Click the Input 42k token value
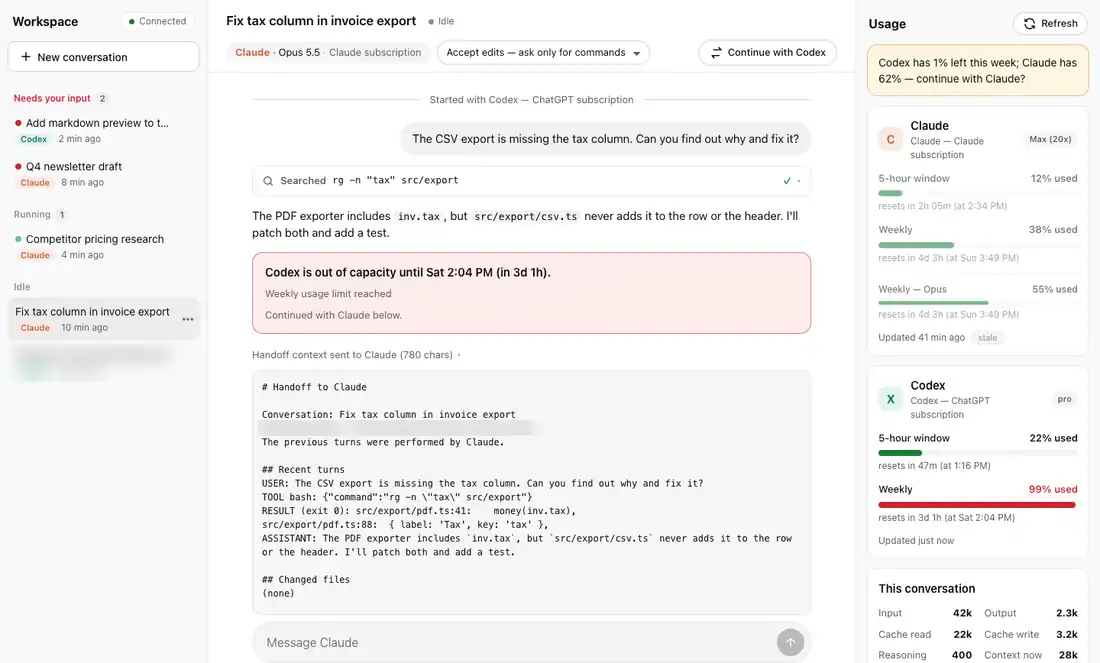This screenshot has width=1100, height=663. (x=962, y=613)
